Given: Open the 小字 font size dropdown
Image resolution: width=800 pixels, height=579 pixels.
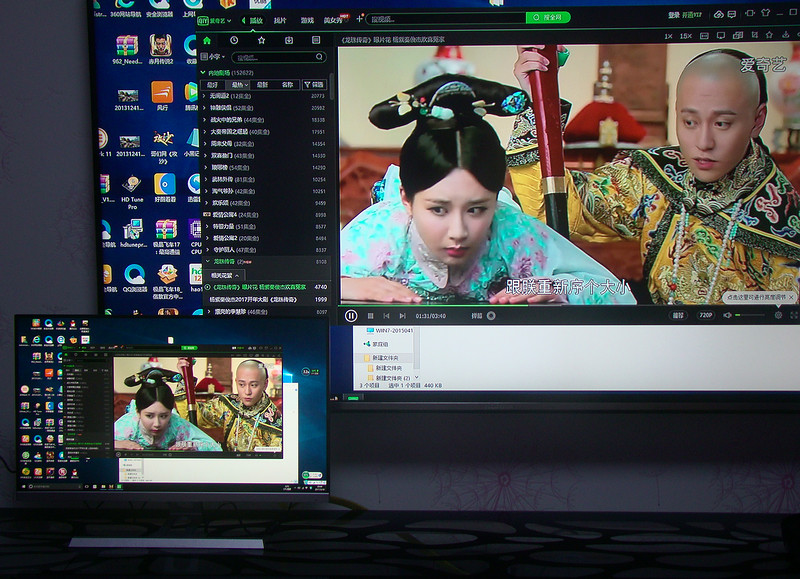Looking at the screenshot, I should click(x=213, y=57).
